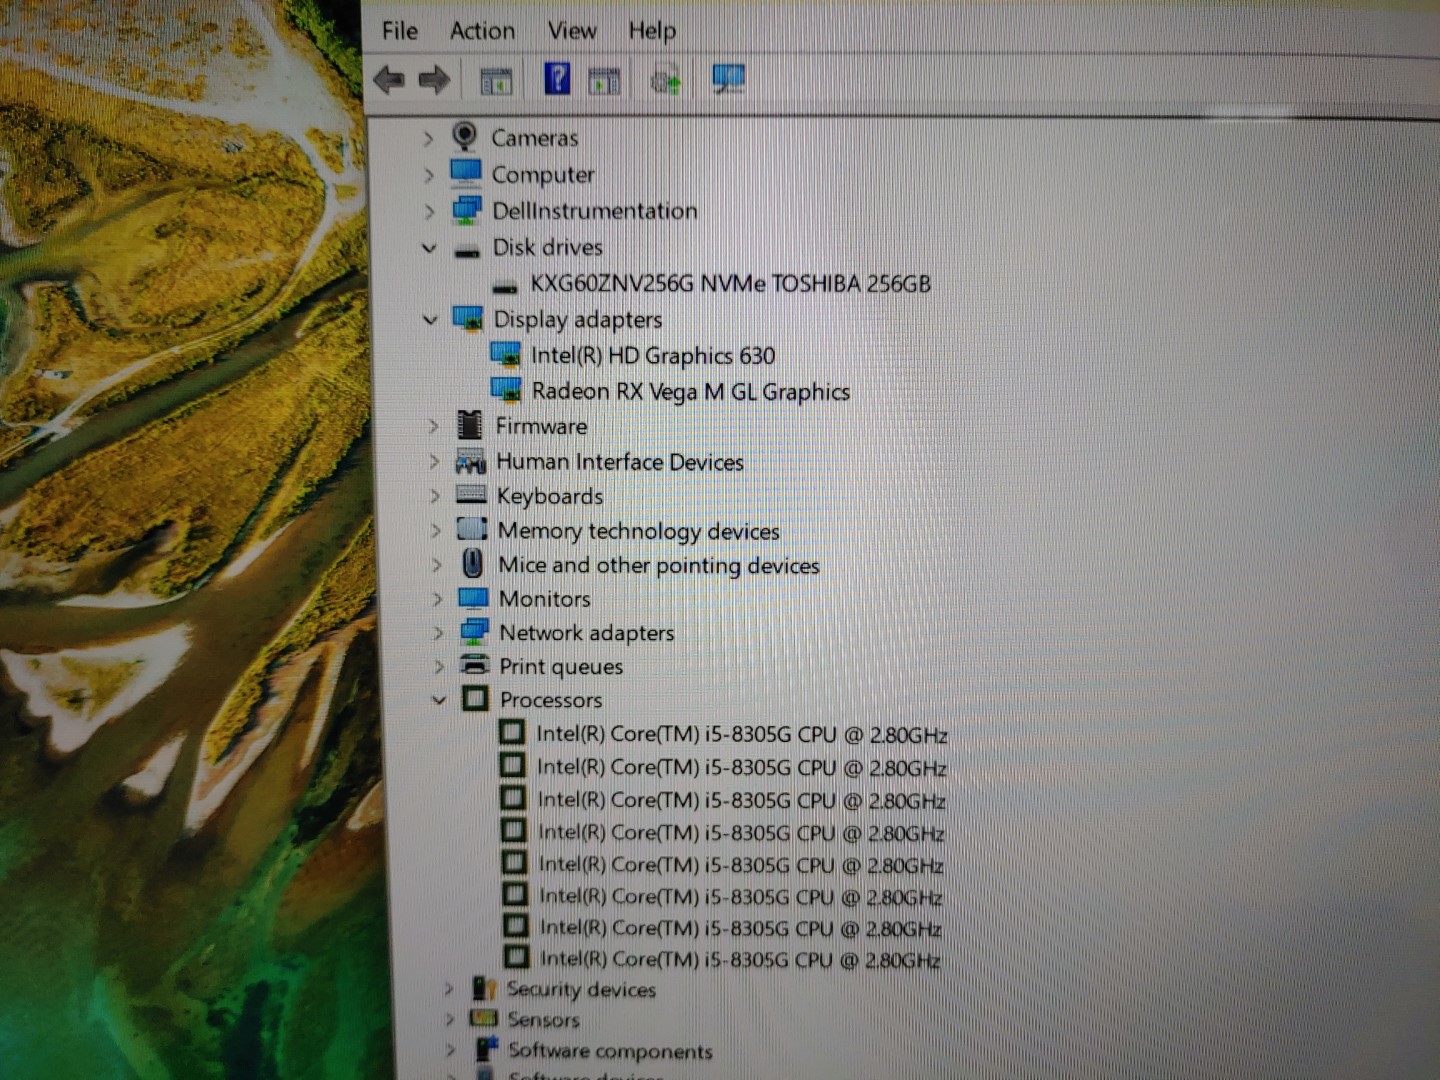Click the action pane toolbar icon
Viewport: 1440px width, 1080px height.
tap(604, 81)
